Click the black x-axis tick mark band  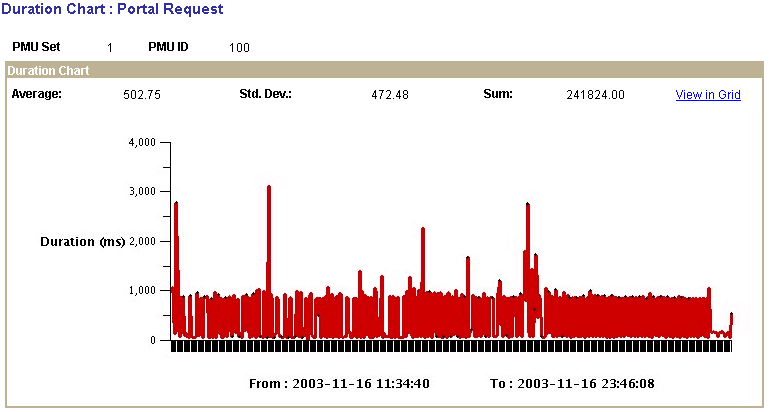[x=452, y=346]
